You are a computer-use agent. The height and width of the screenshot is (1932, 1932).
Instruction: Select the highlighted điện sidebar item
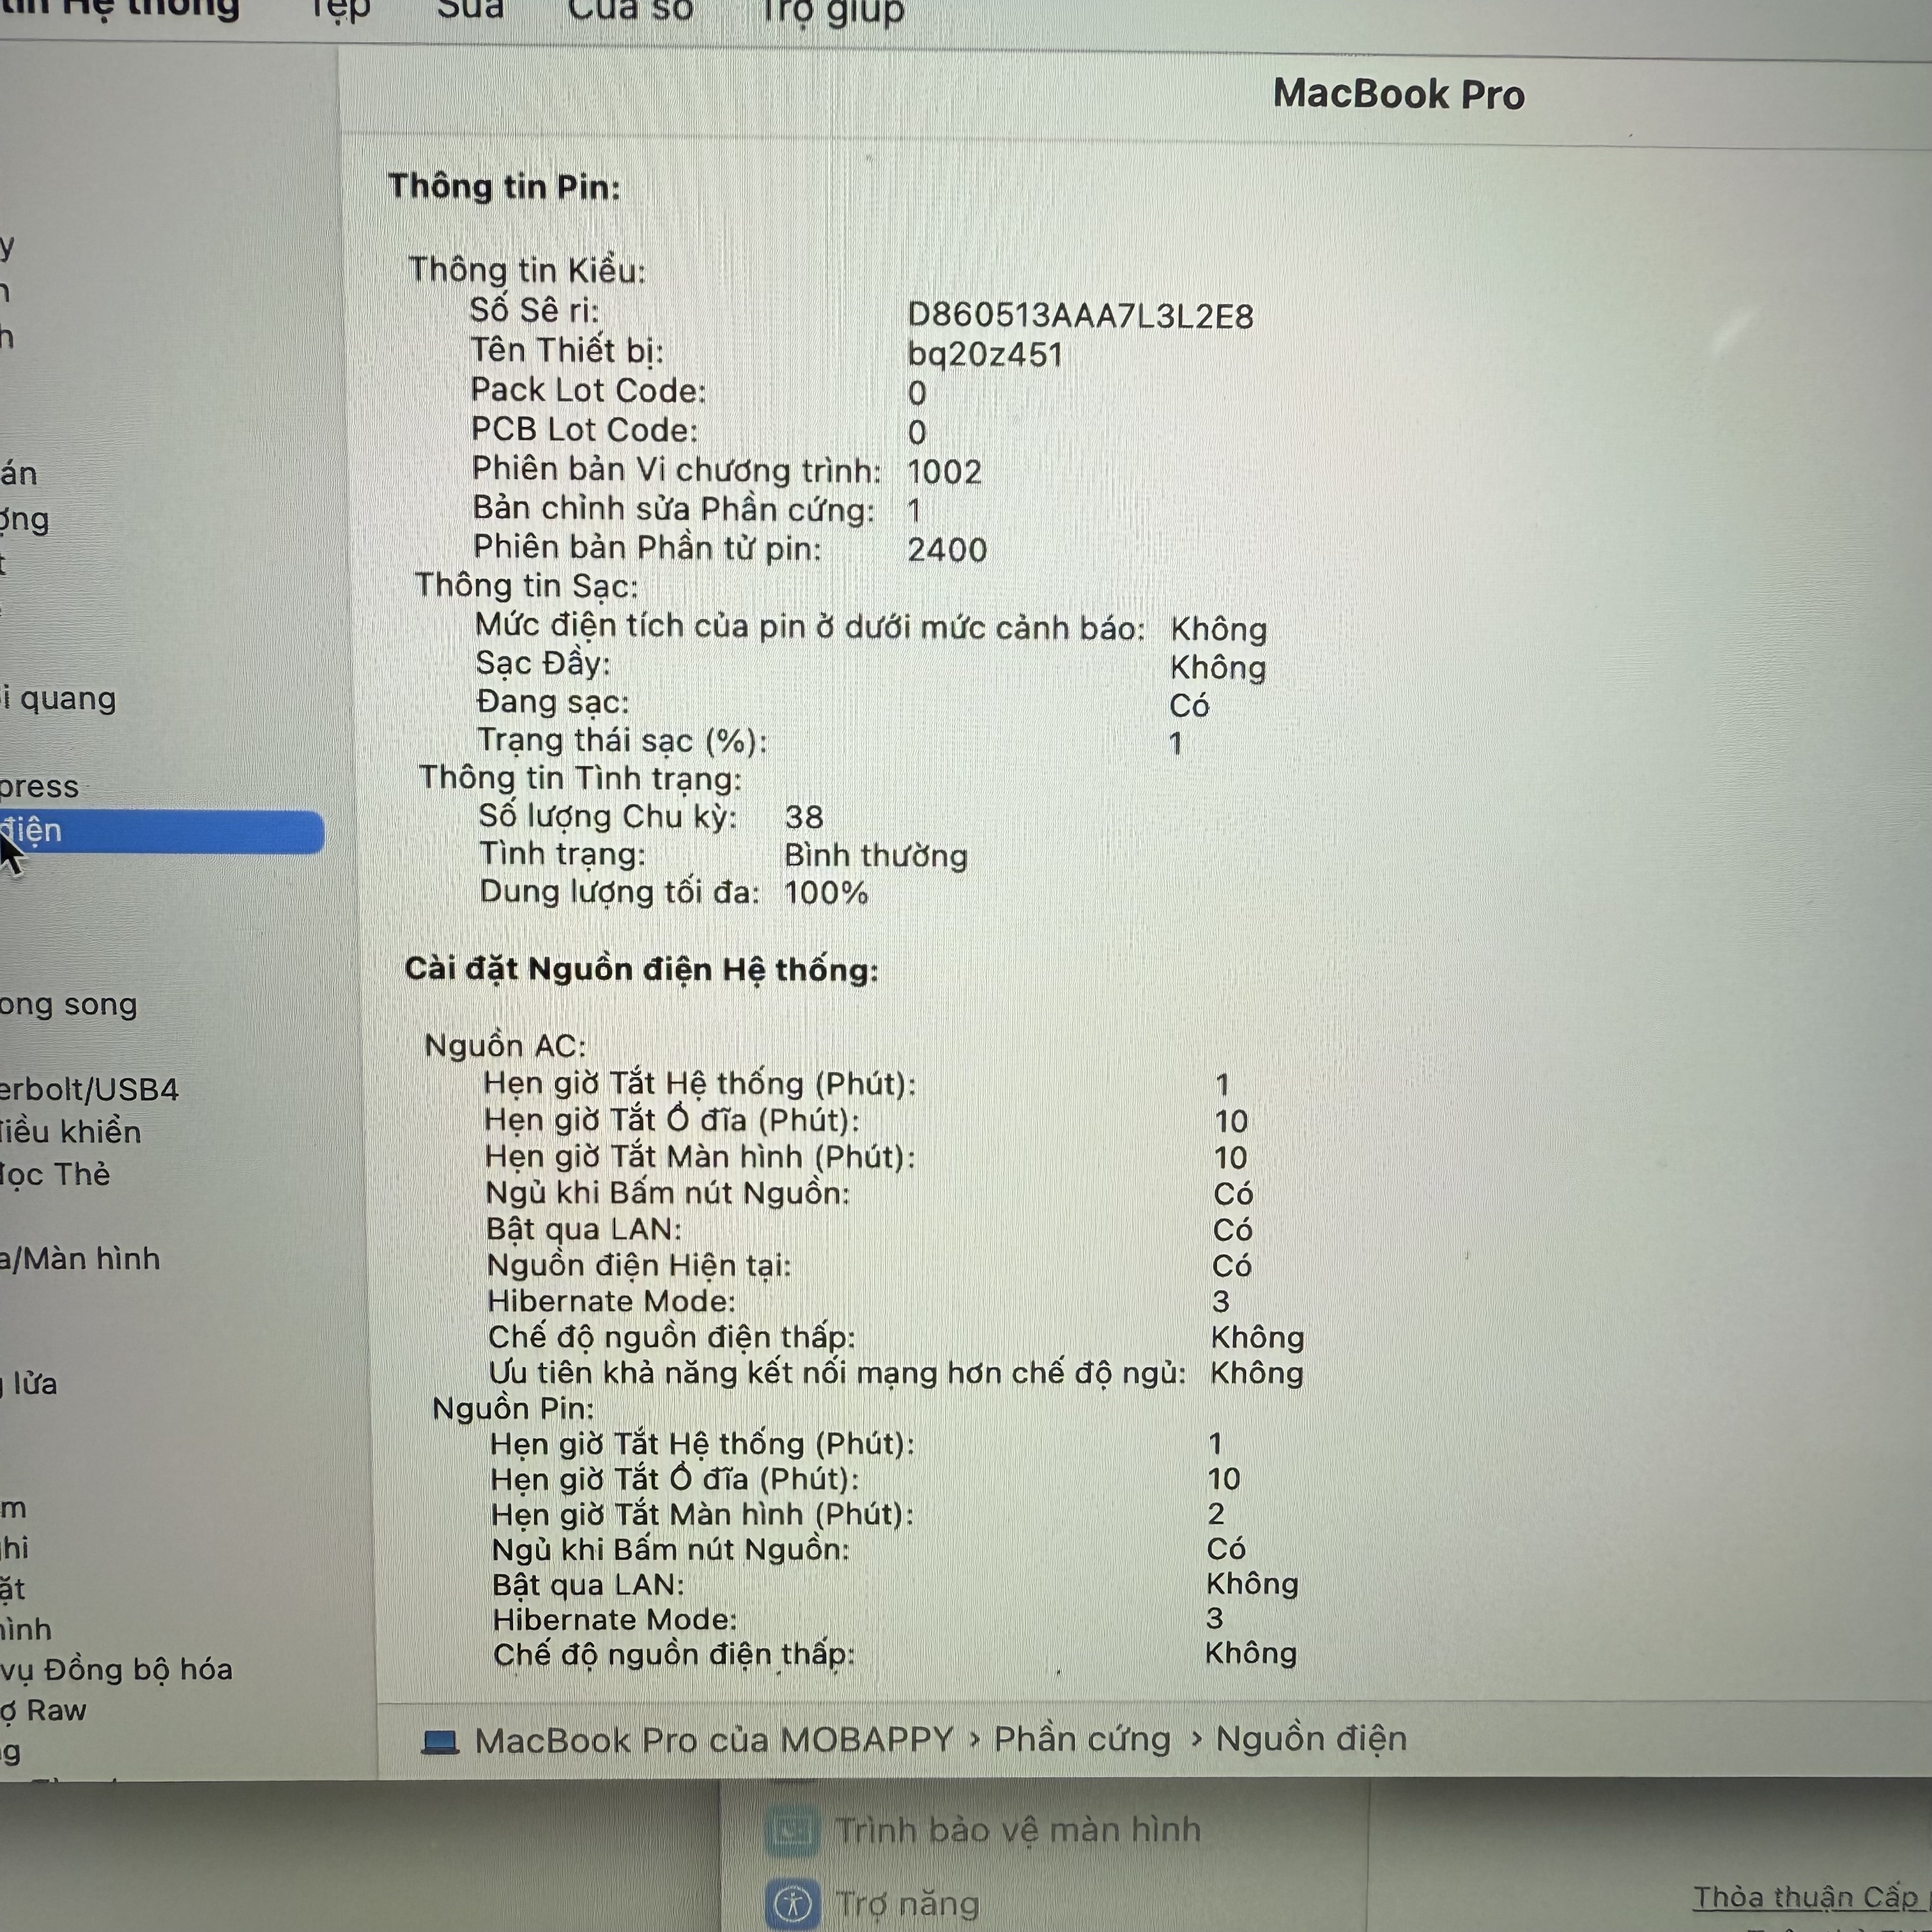pos(162,831)
